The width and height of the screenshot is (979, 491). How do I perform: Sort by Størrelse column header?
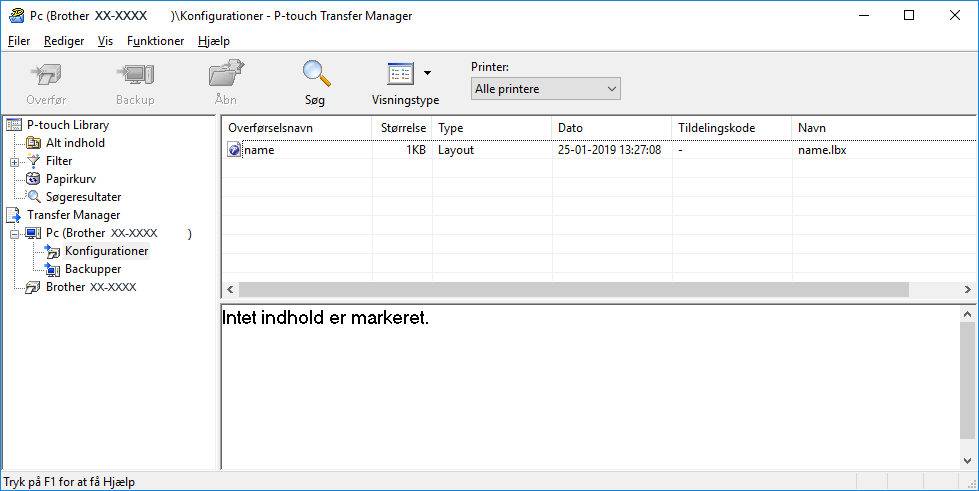[401, 128]
